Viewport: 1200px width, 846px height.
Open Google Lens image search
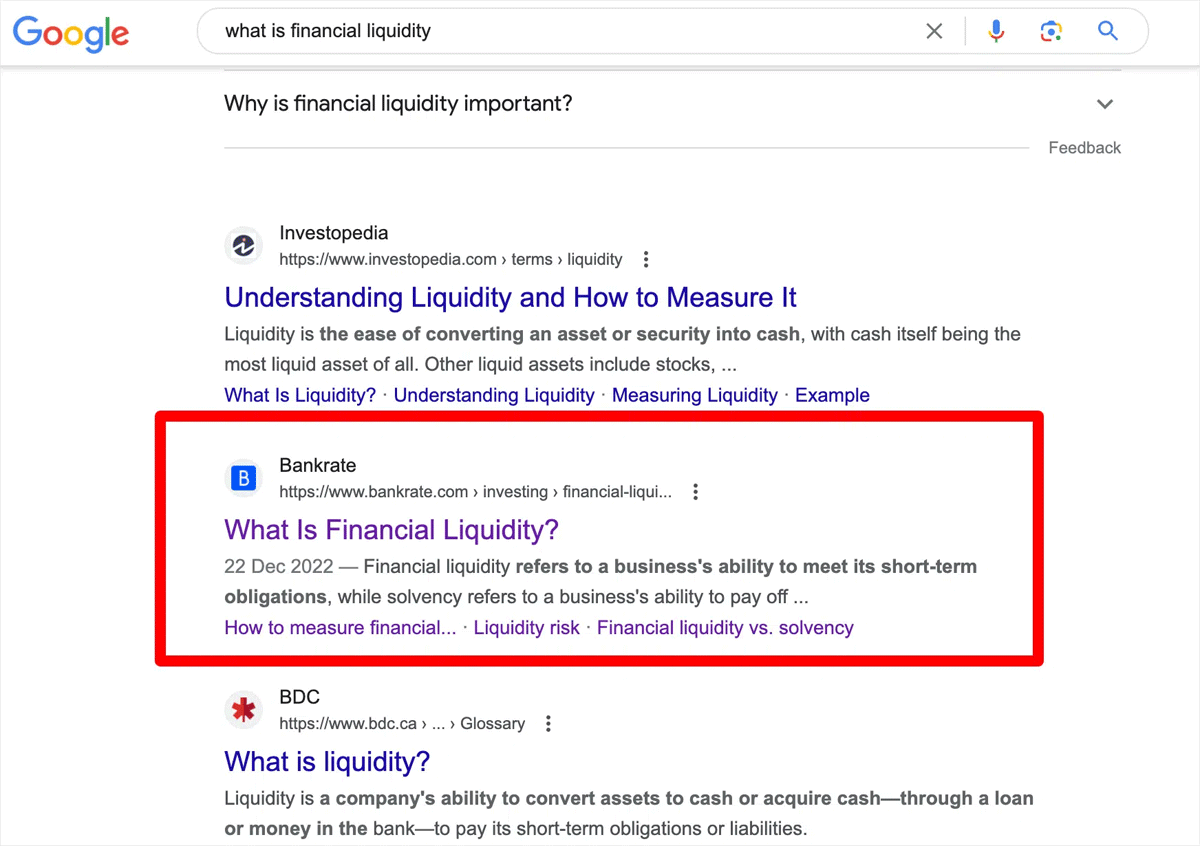point(1051,31)
